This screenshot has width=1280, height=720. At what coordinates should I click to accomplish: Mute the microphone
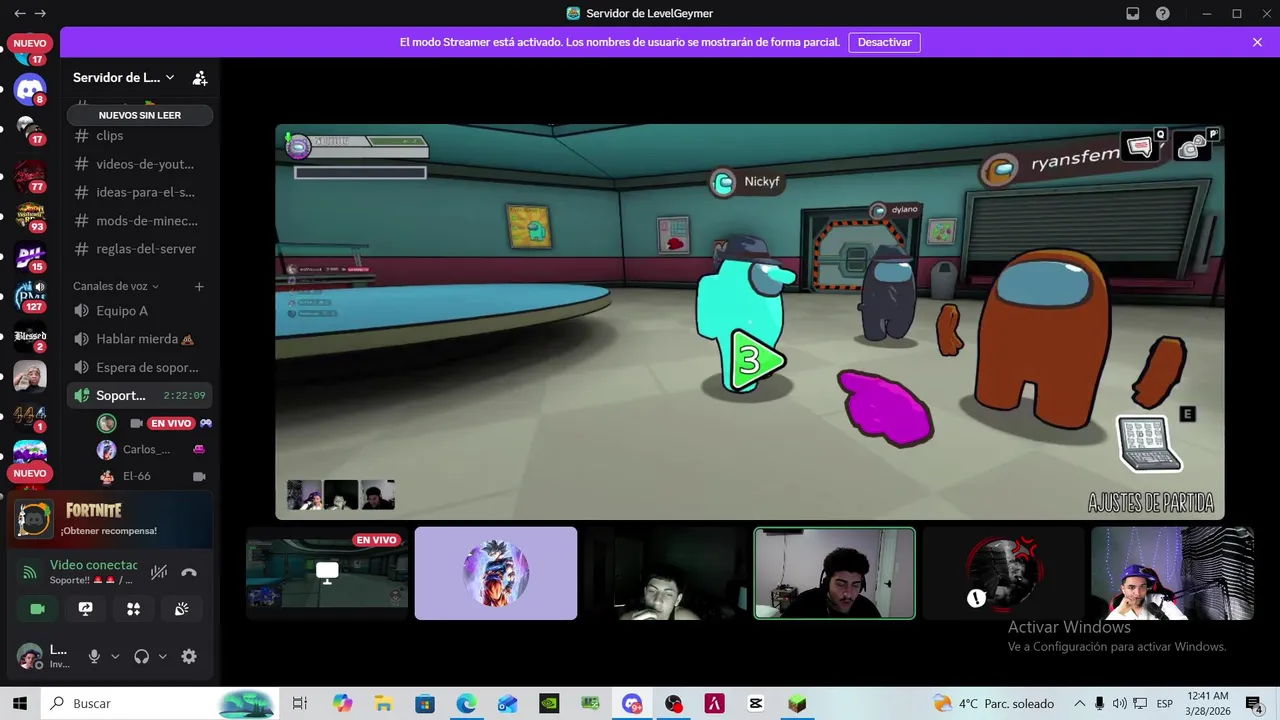(94, 656)
